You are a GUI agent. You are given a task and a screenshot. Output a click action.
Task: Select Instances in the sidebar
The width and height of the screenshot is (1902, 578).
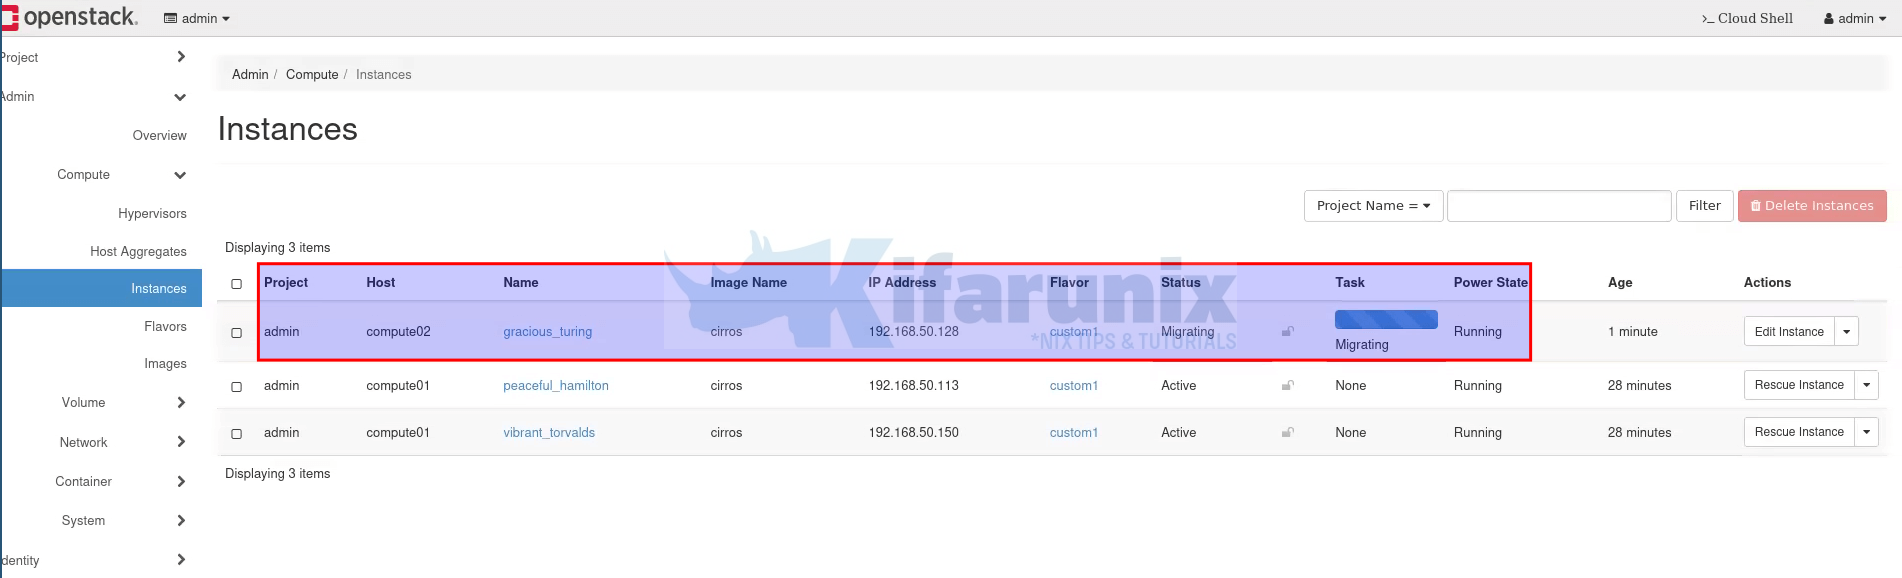click(102, 288)
